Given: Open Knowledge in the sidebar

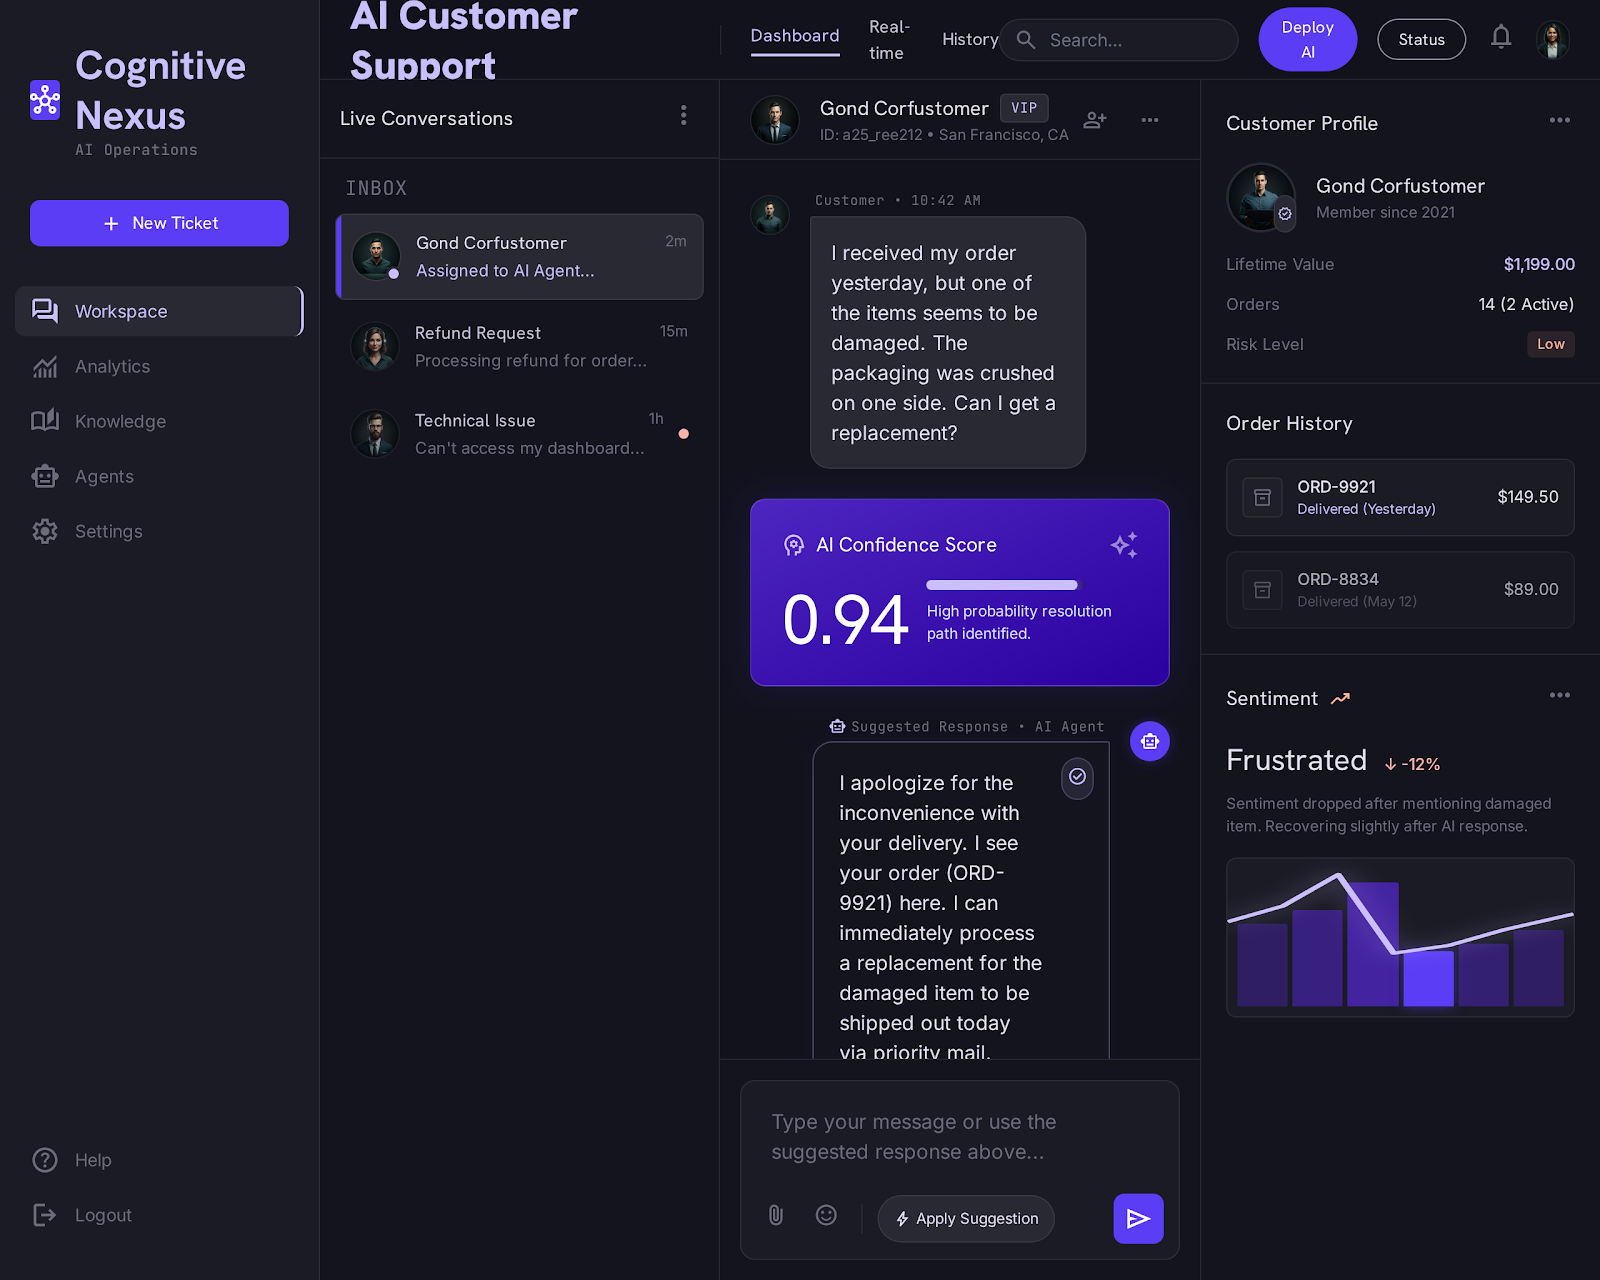Looking at the screenshot, I should tap(158, 422).
